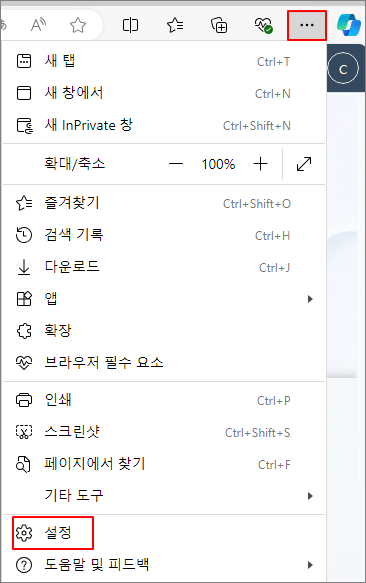Click the Ctrl+P shortcut text
This screenshot has width=366, height=583.
click(273, 401)
